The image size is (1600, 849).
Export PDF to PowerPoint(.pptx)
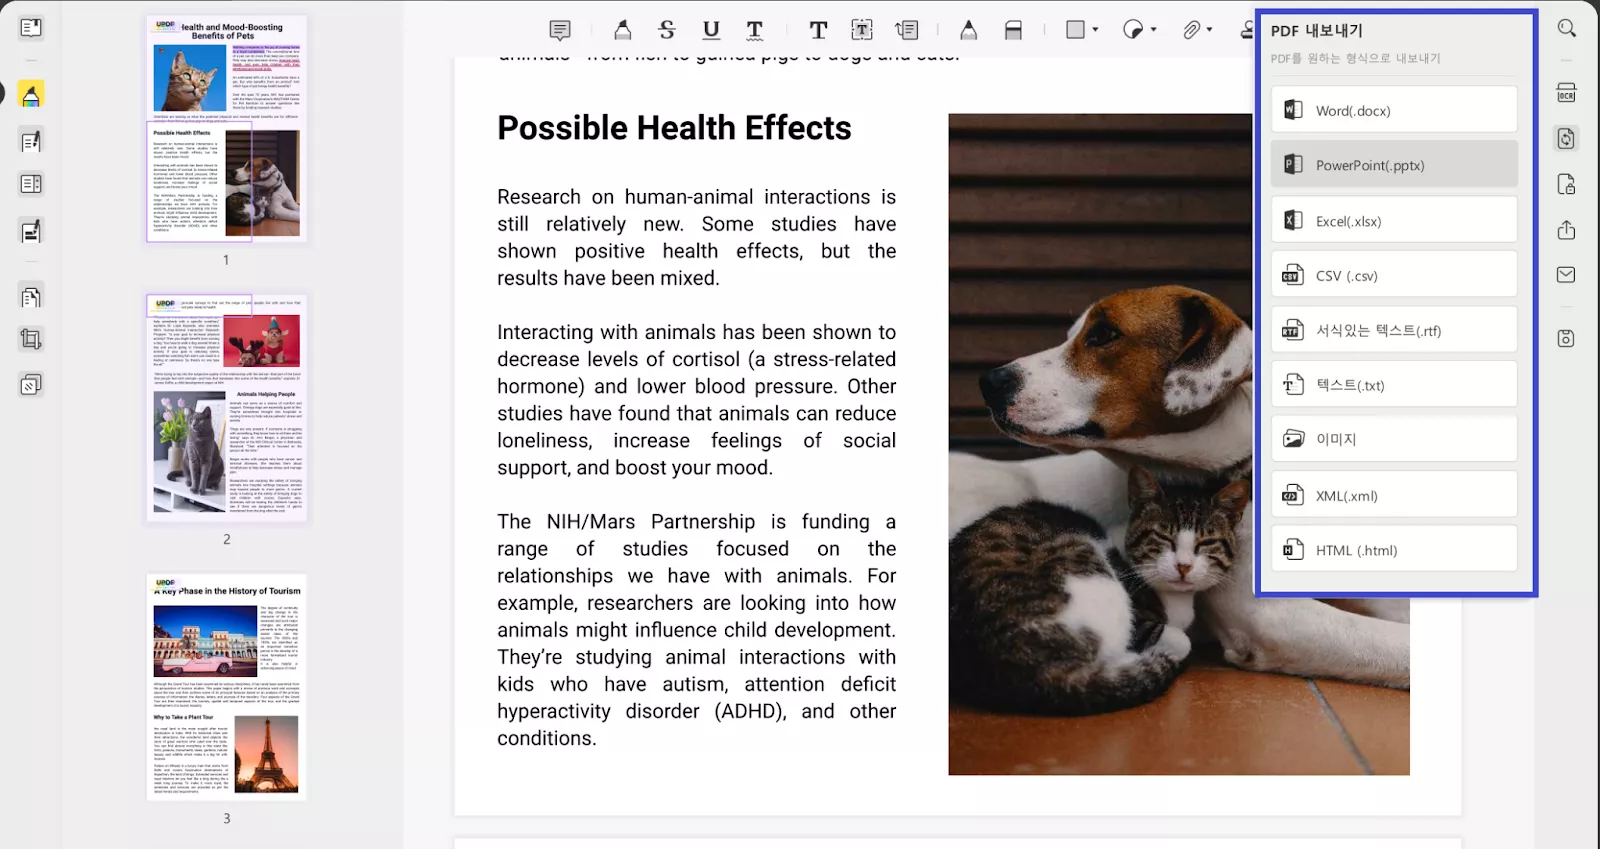1394,165
